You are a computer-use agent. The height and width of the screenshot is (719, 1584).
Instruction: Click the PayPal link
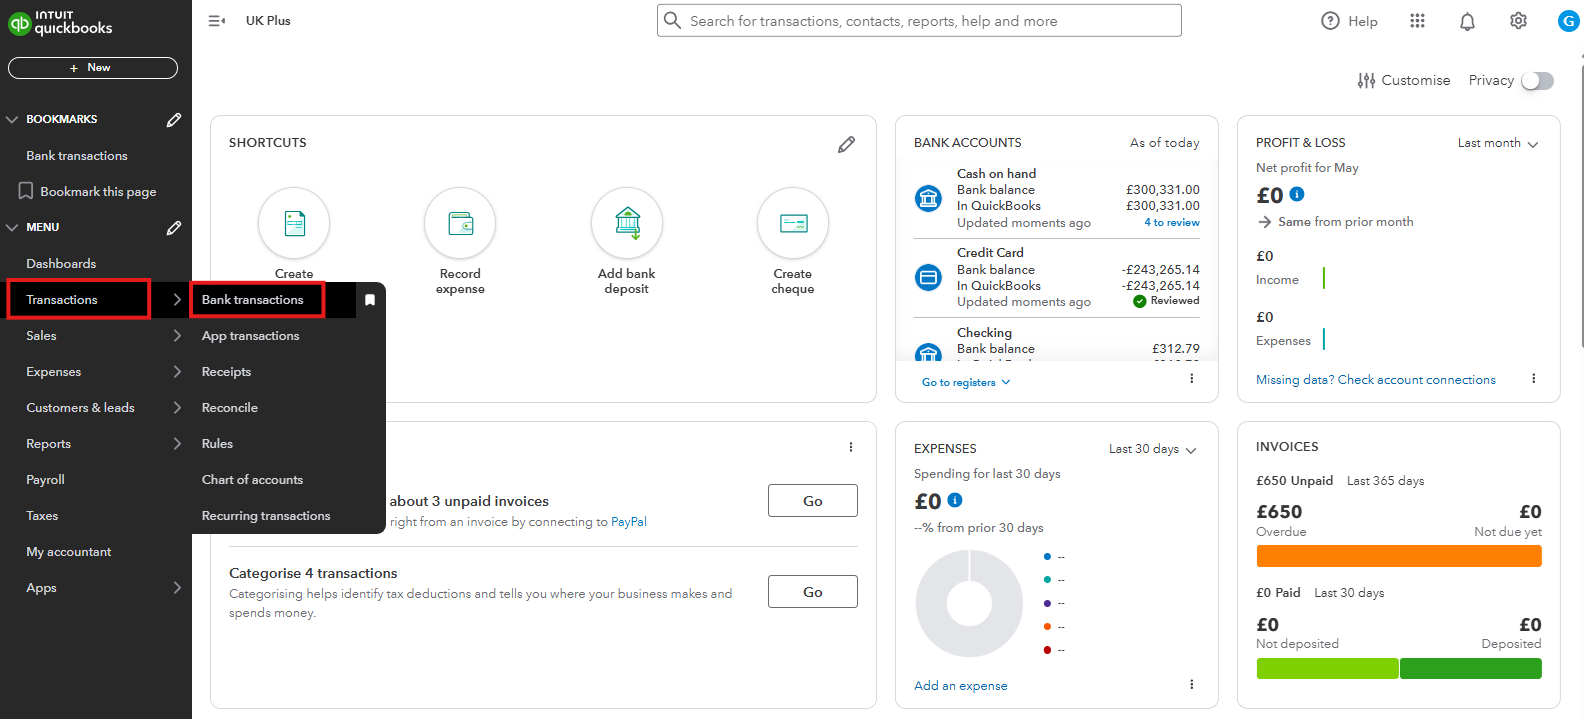pos(629,522)
